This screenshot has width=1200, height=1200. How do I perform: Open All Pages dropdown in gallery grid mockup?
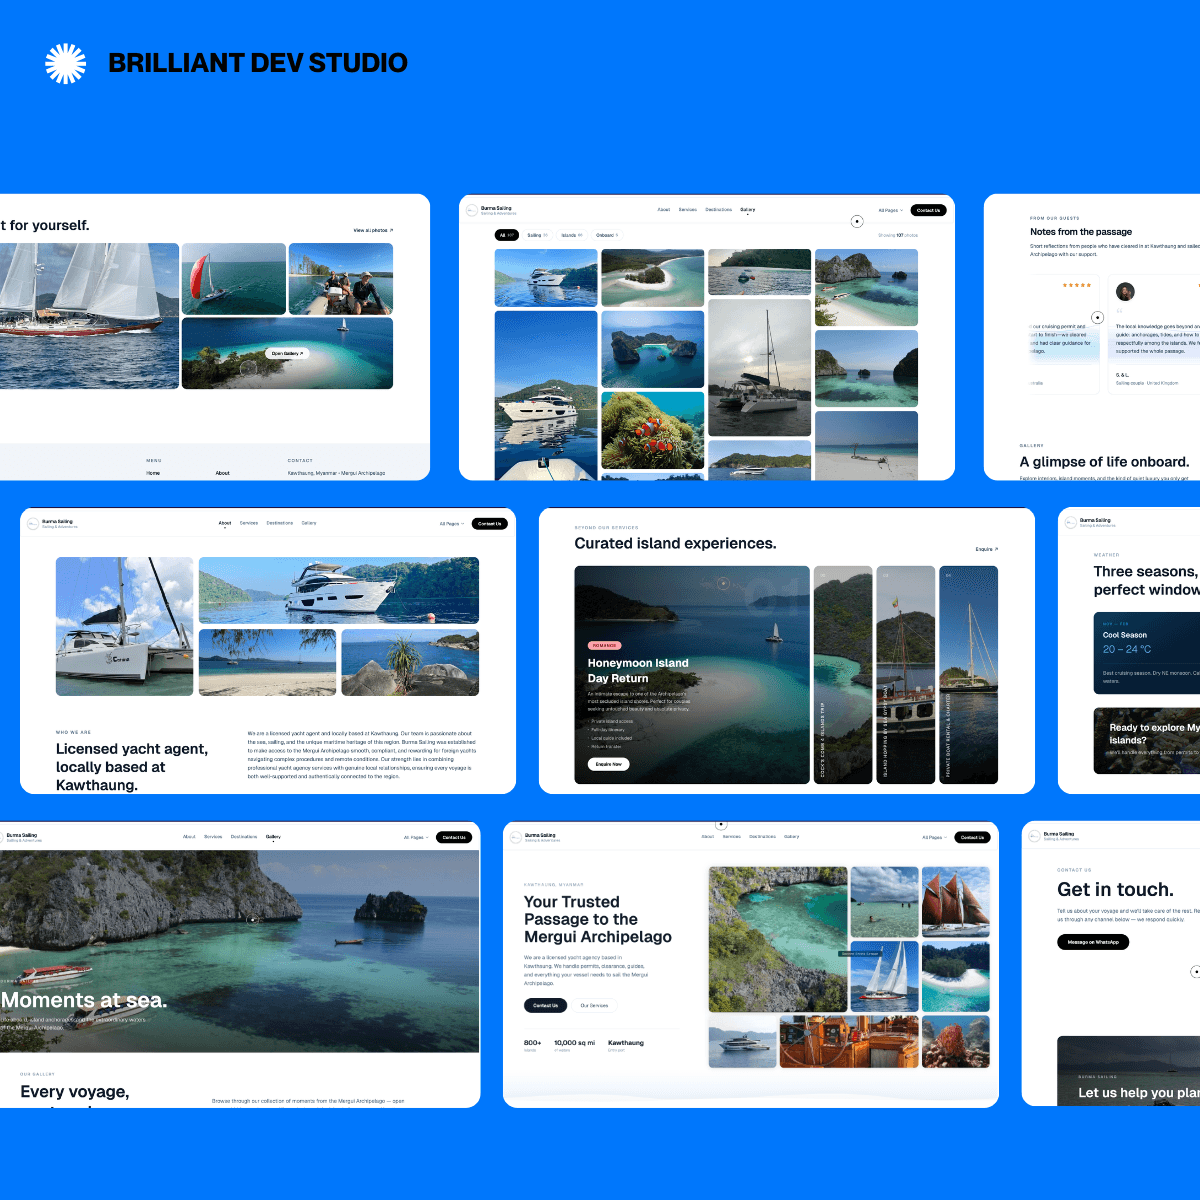[890, 210]
